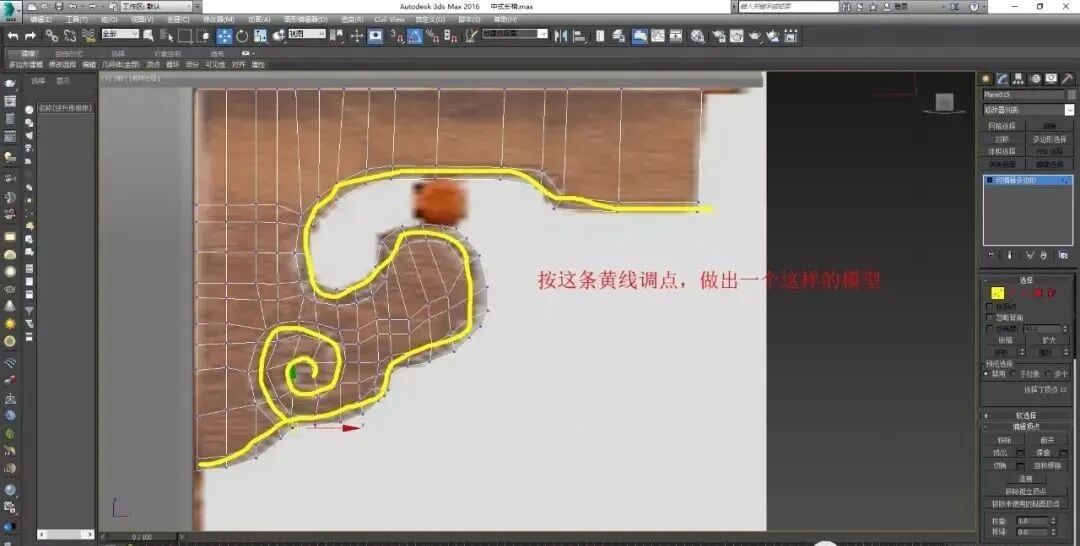Click the 连接 connect button
This screenshot has height=546, width=1080.
point(1026,478)
